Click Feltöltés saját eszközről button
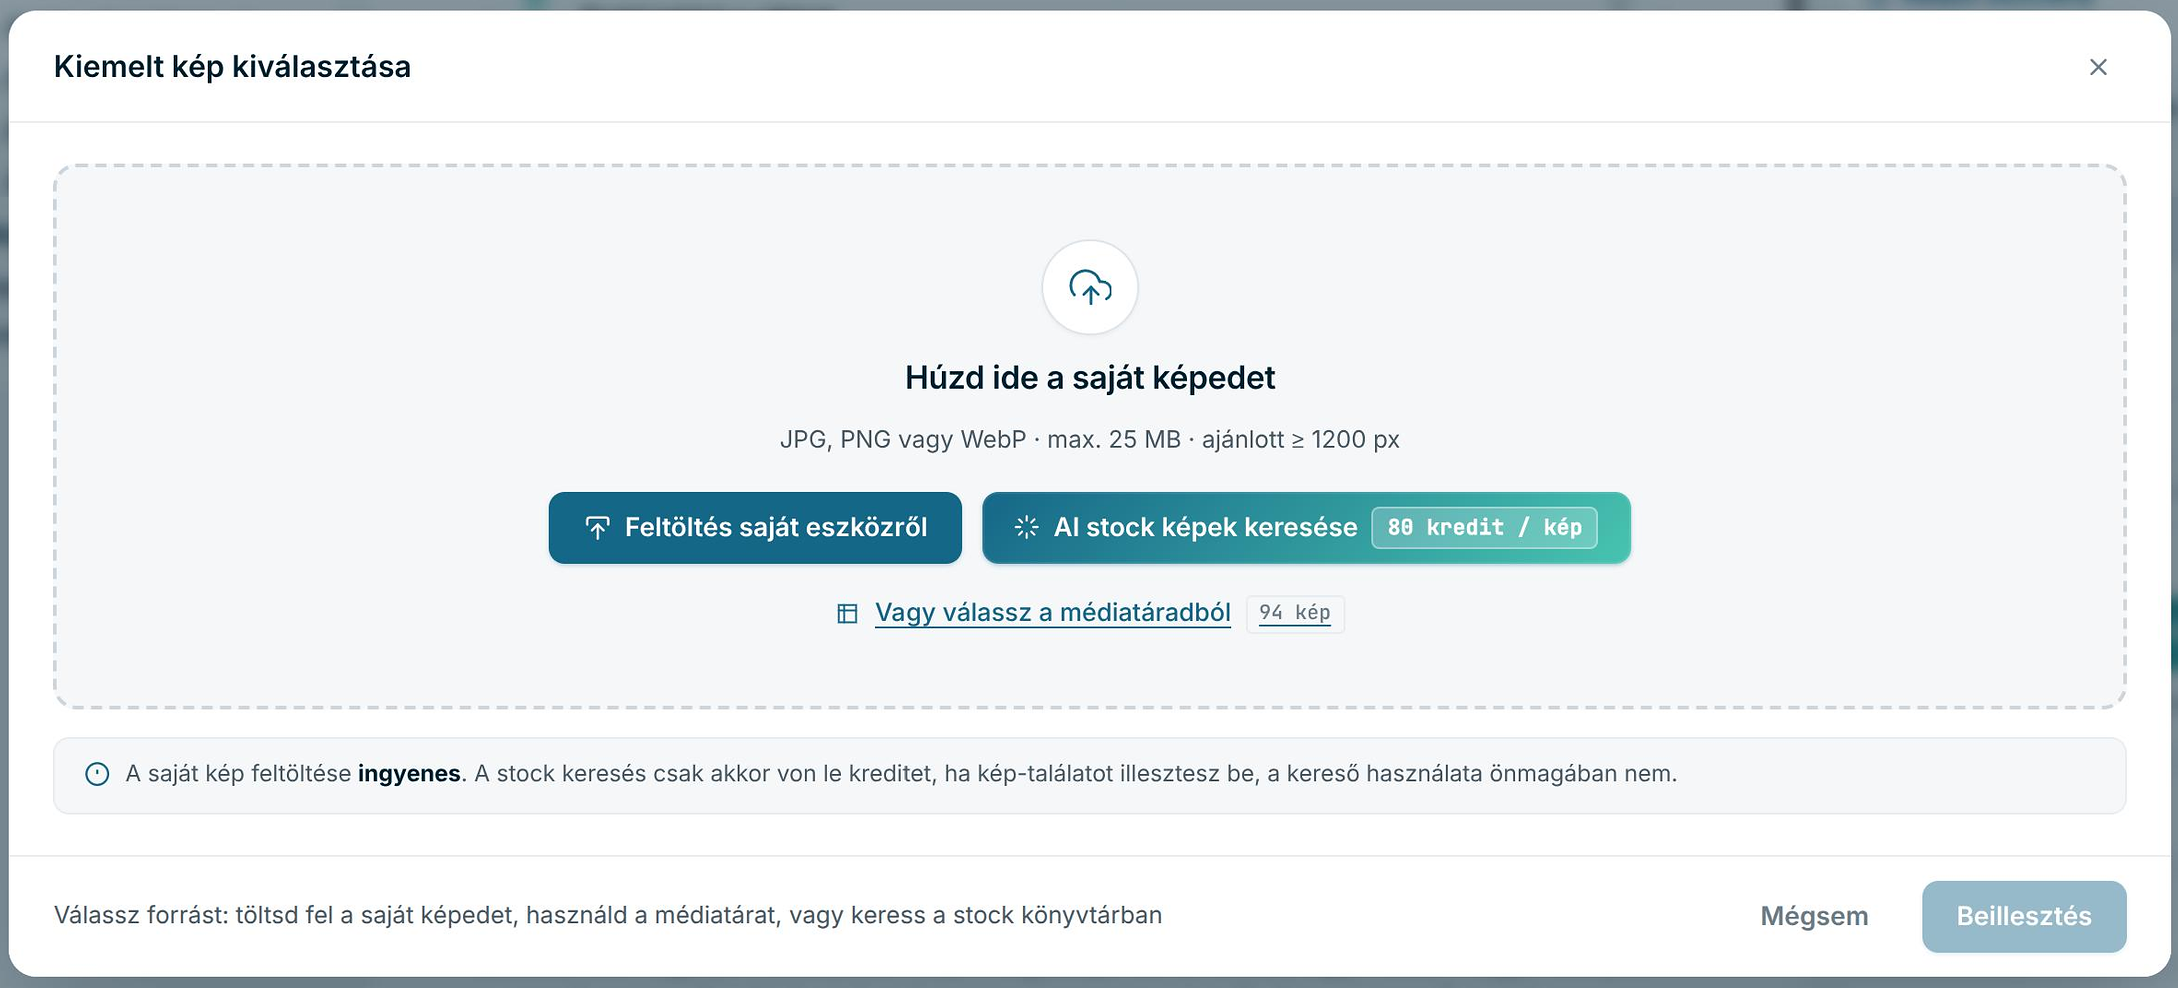 point(755,528)
